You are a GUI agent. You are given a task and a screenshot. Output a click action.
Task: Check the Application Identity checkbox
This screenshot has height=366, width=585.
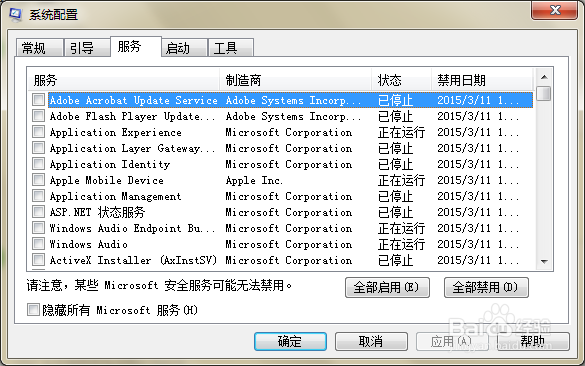pyautogui.click(x=38, y=164)
